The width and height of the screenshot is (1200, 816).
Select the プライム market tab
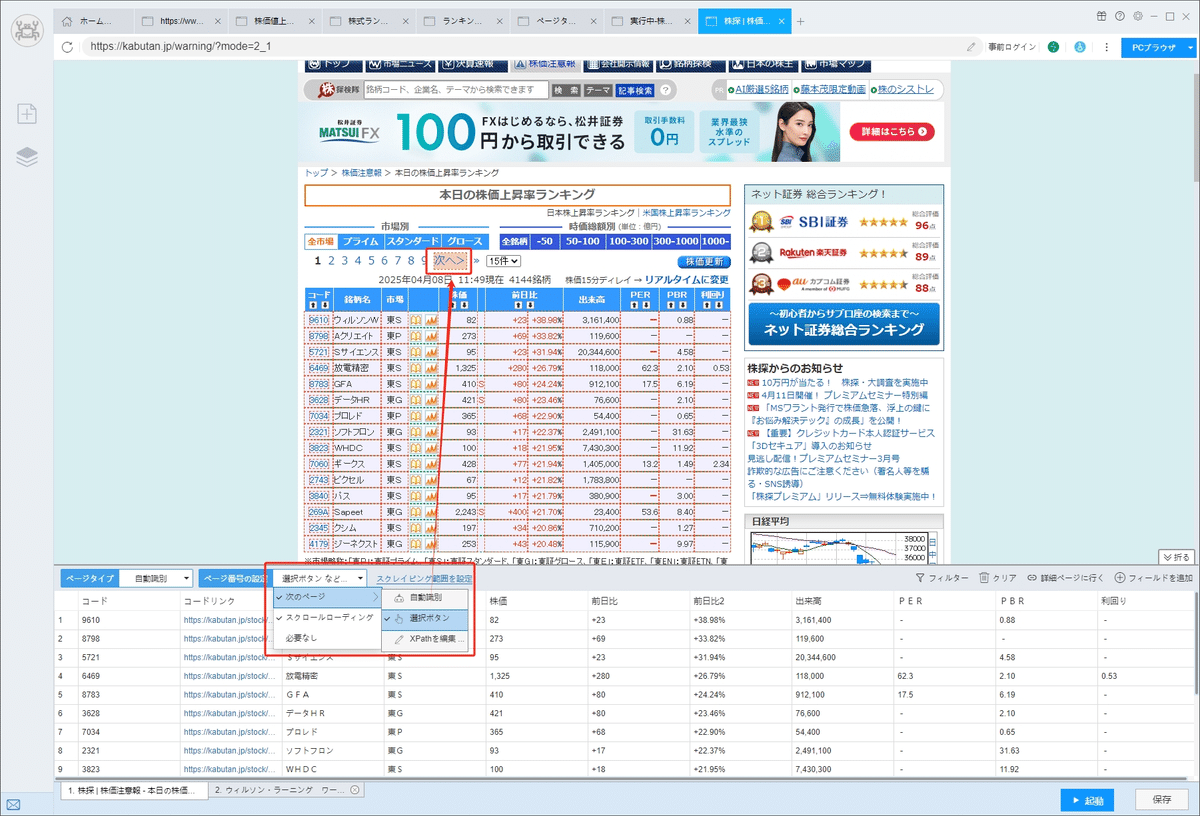[x=360, y=242]
